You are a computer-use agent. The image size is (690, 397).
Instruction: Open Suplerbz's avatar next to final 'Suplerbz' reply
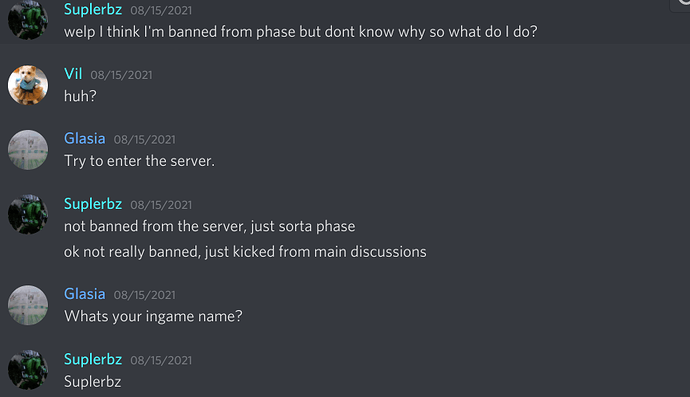(28, 370)
